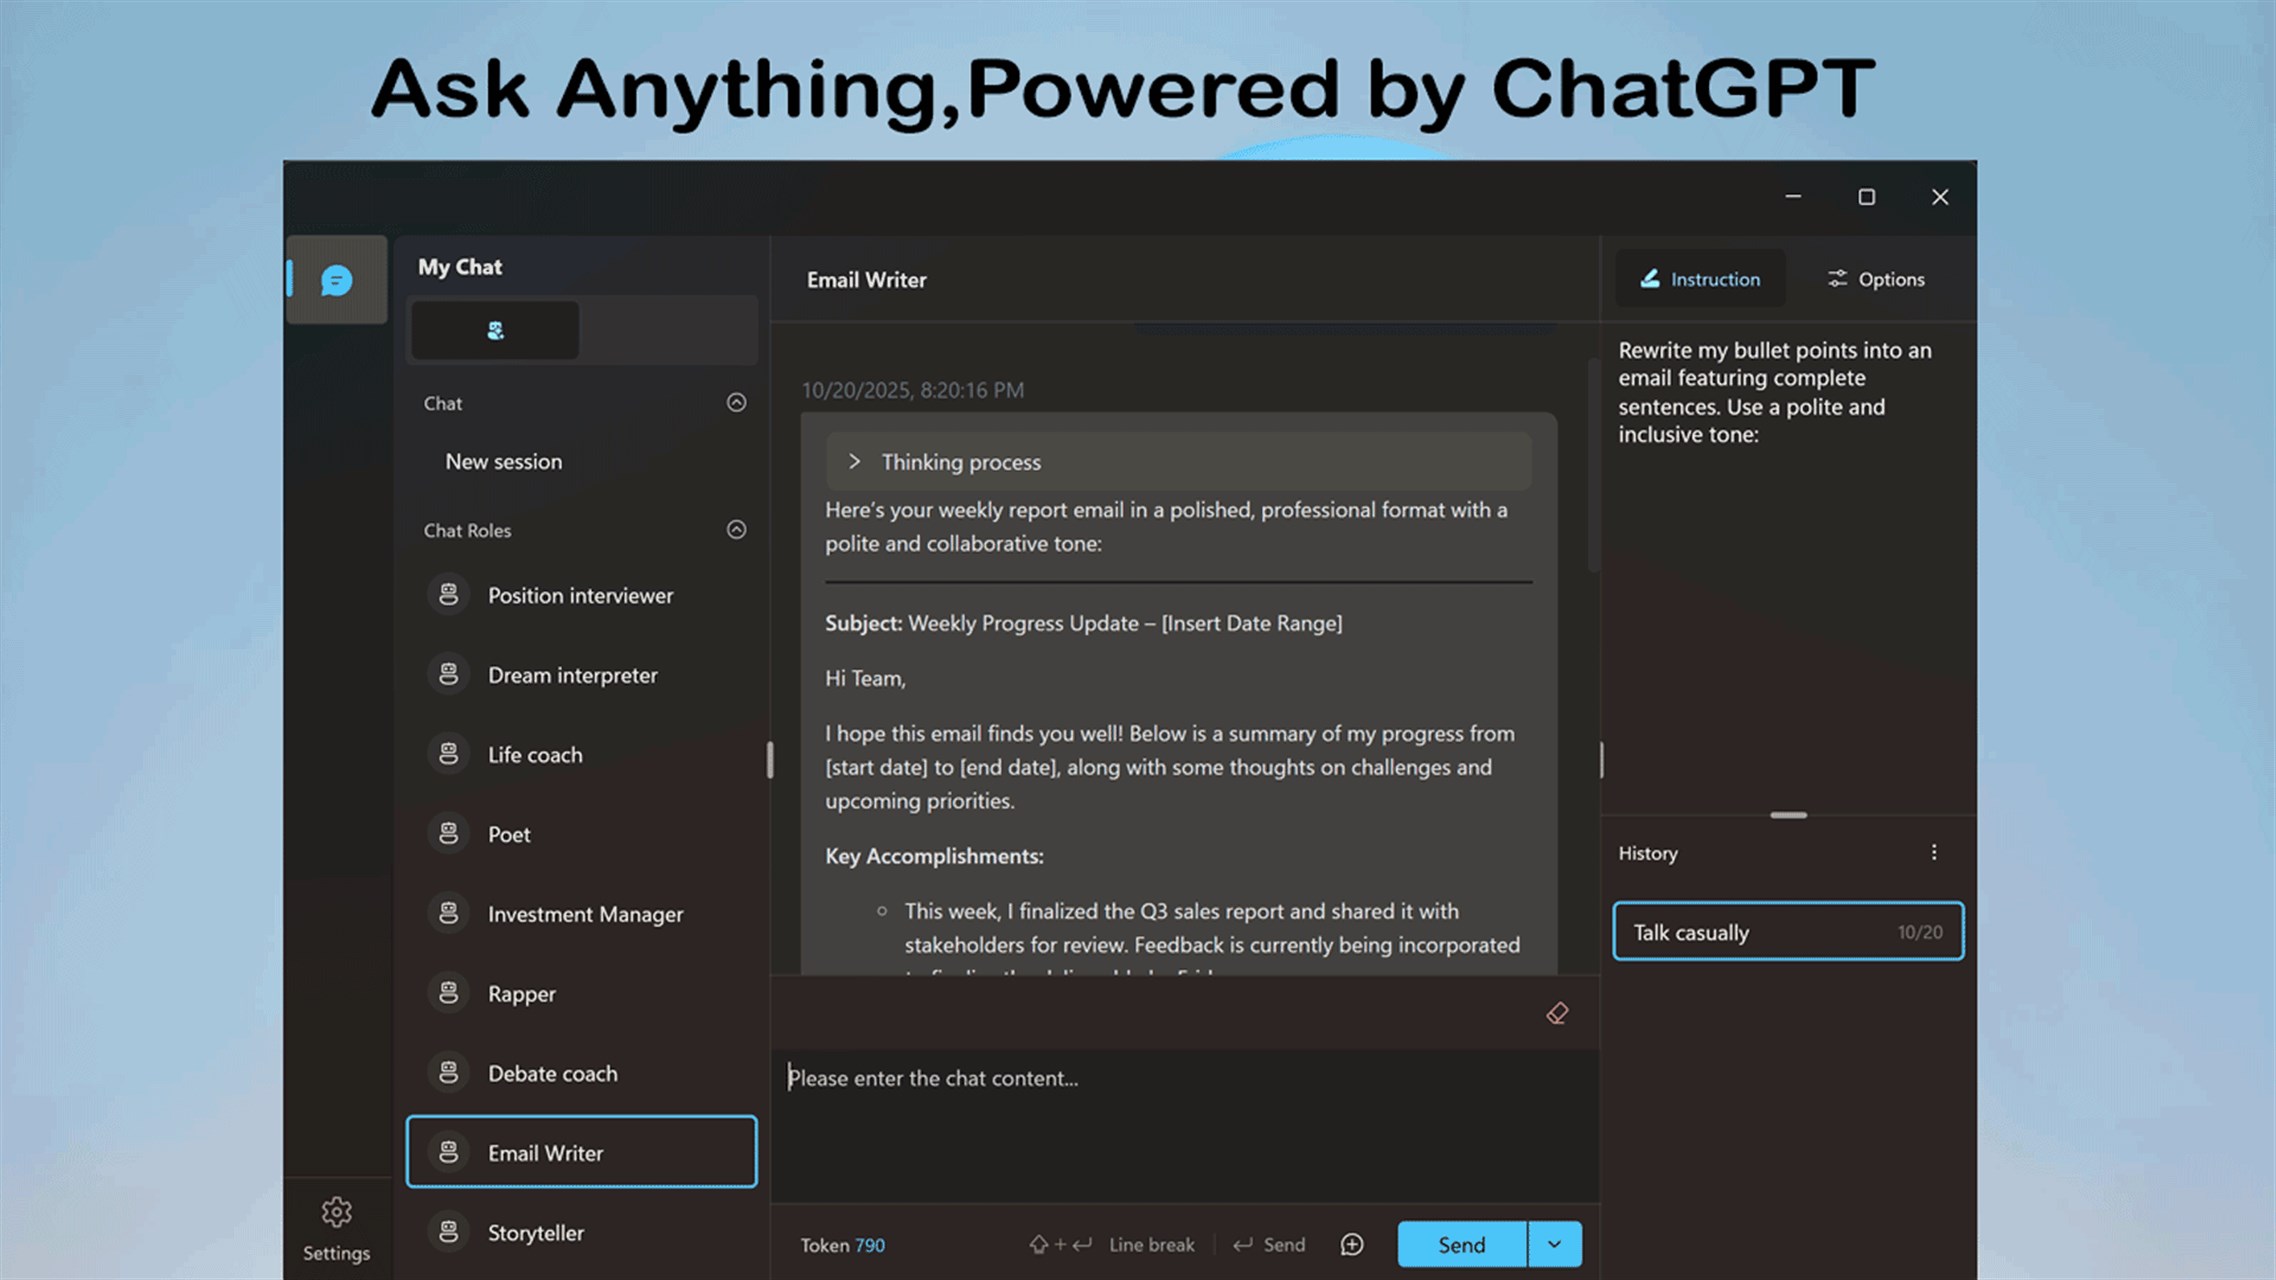Open the Send button dropdown arrow
This screenshot has height=1280, width=2276.
point(1554,1244)
